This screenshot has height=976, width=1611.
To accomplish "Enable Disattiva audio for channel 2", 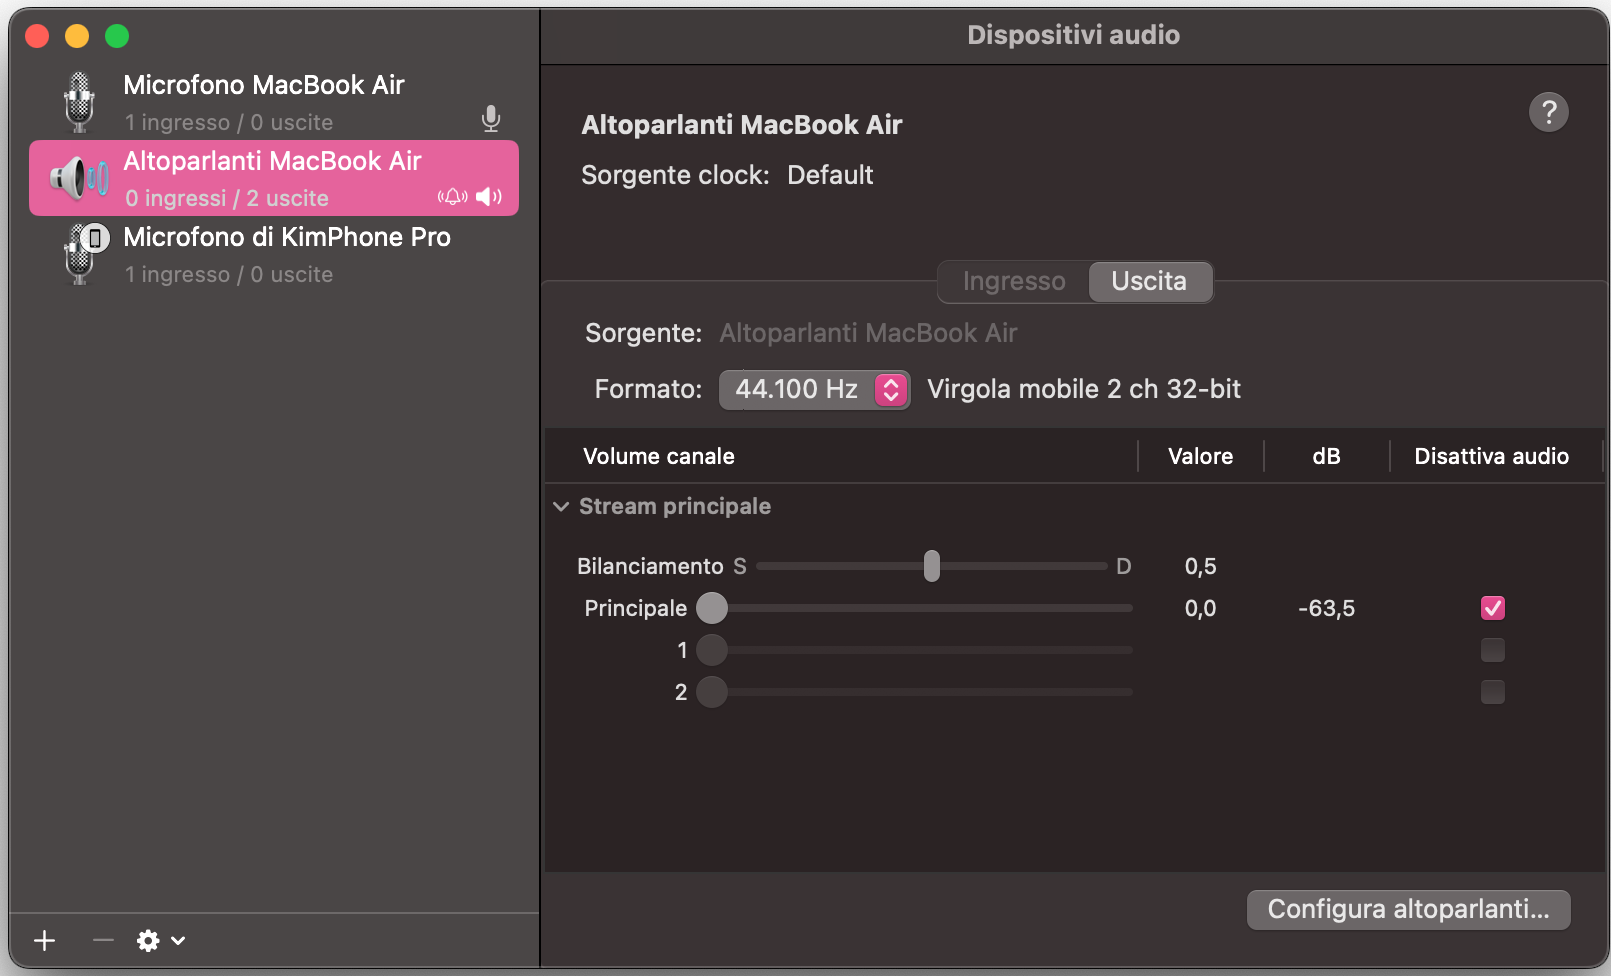I will coord(1492,691).
